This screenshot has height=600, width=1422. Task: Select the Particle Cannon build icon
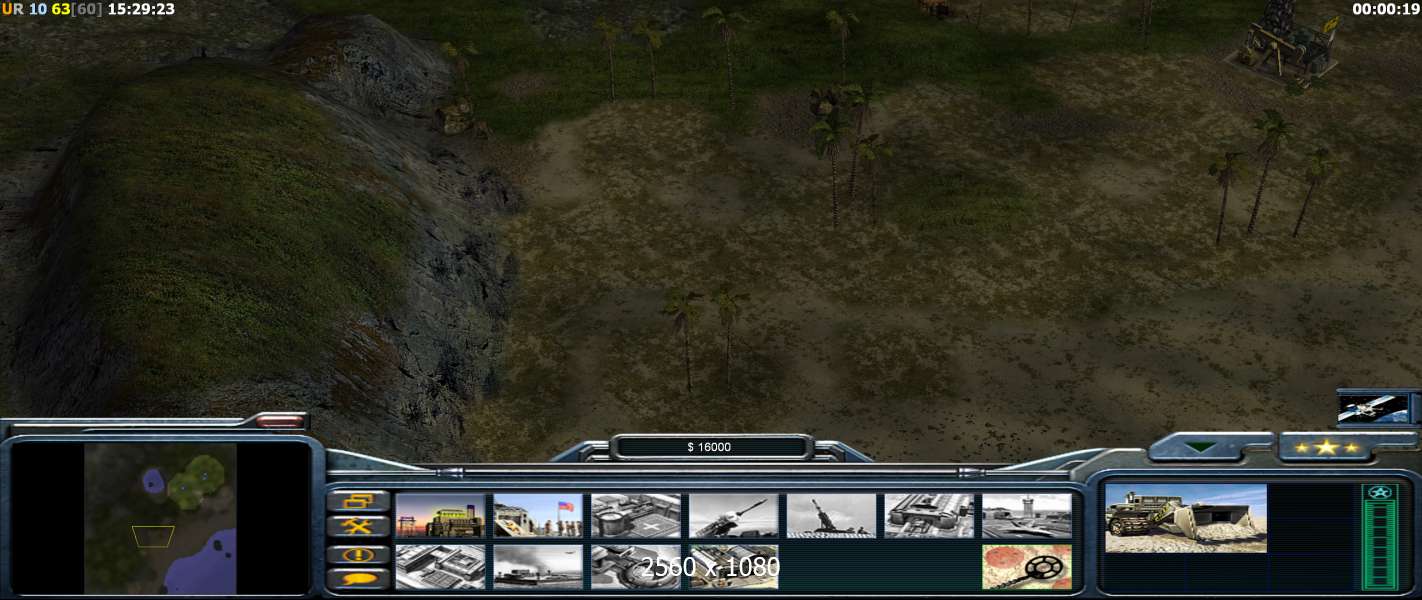[x=636, y=567]
